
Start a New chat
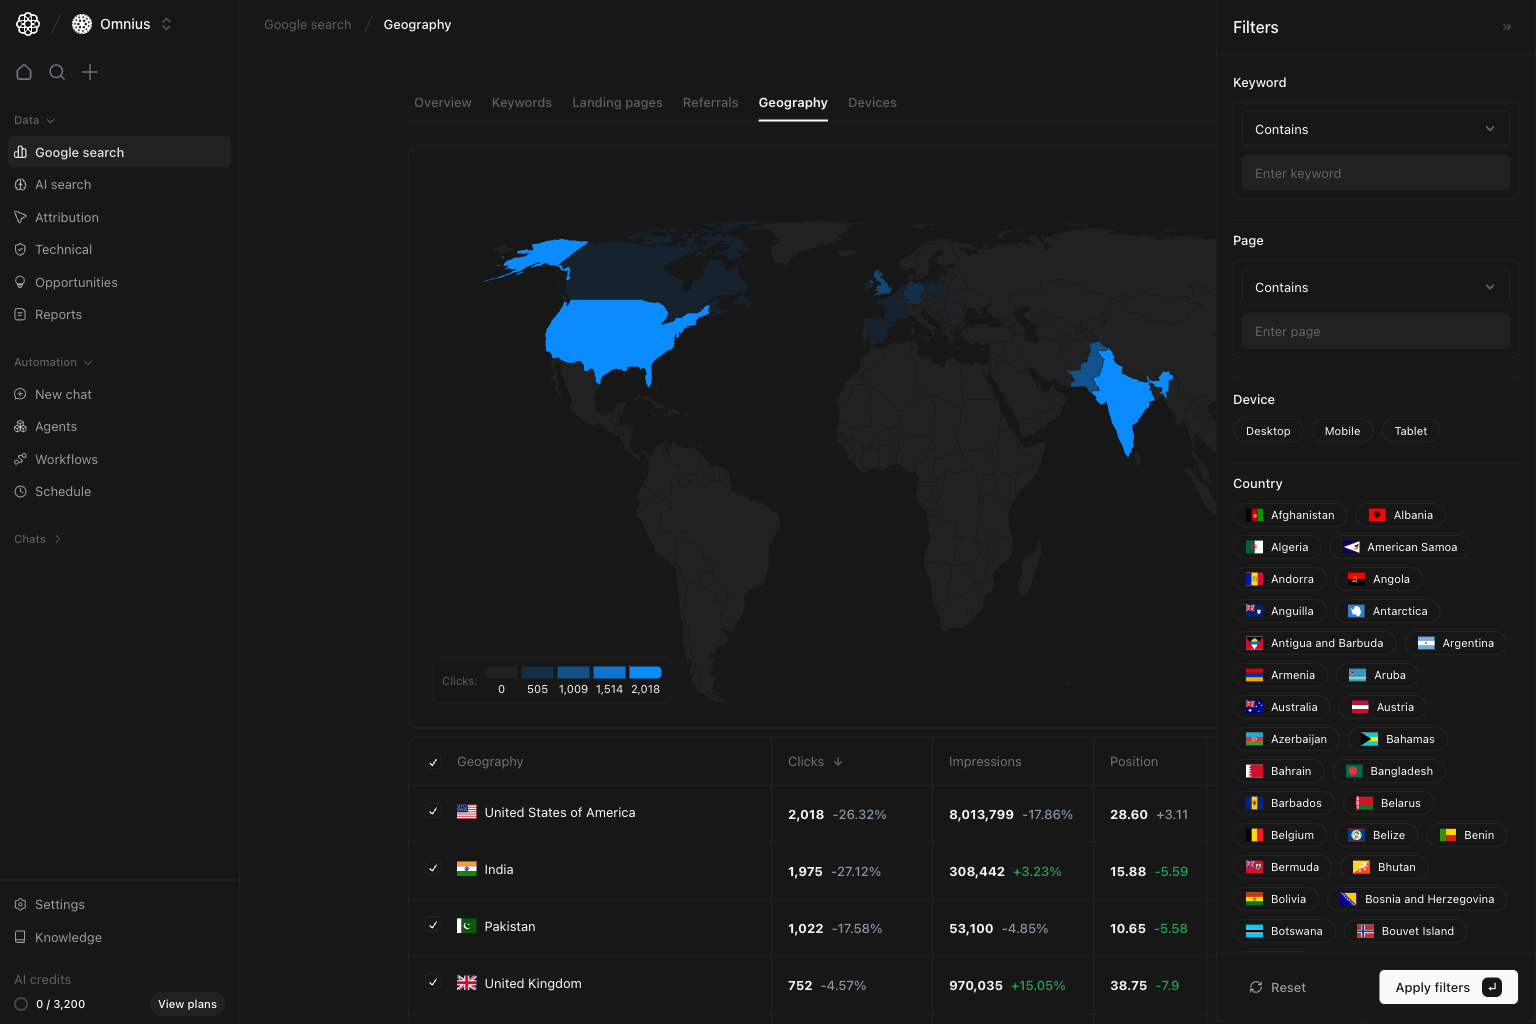64,394
